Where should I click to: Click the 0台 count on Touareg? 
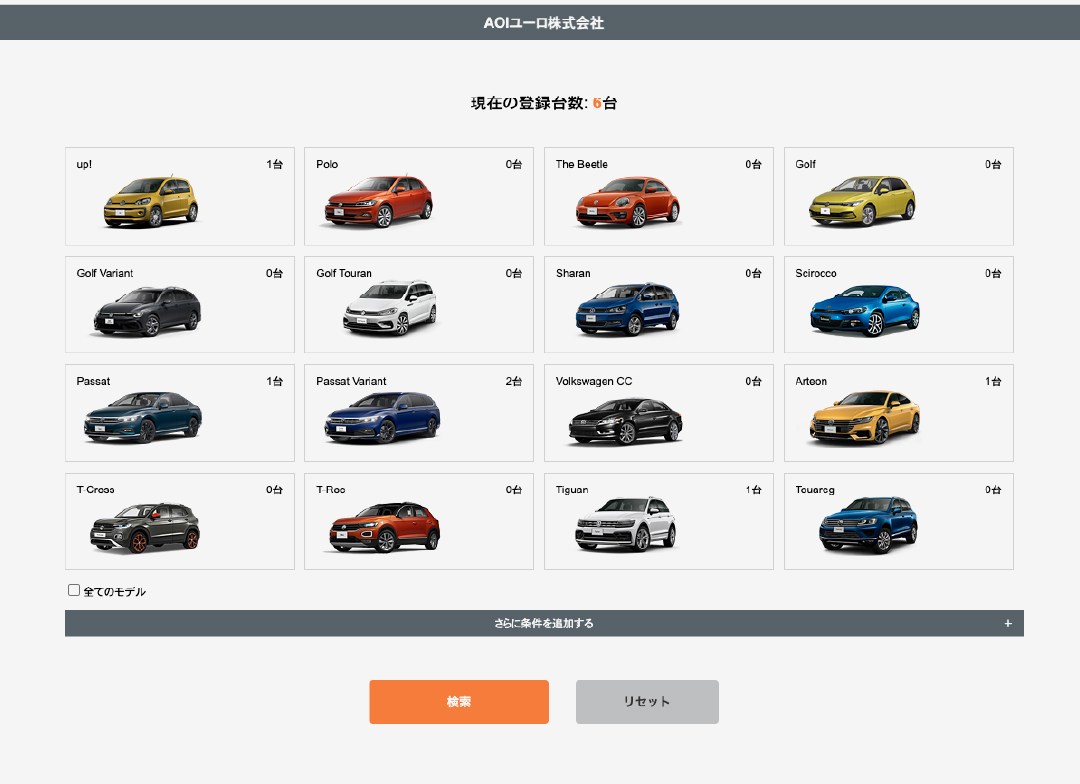993,490
